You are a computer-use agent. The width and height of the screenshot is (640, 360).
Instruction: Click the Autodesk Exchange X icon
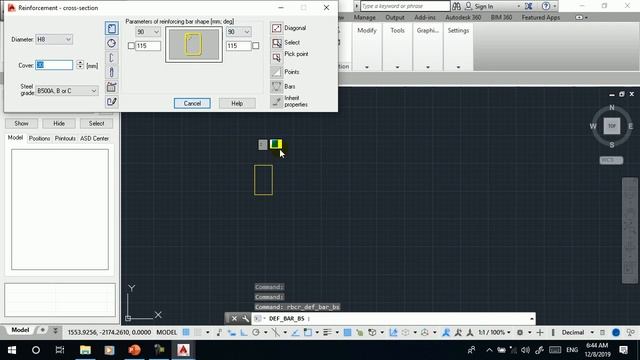pyautogui.click(x=528, y=6)
